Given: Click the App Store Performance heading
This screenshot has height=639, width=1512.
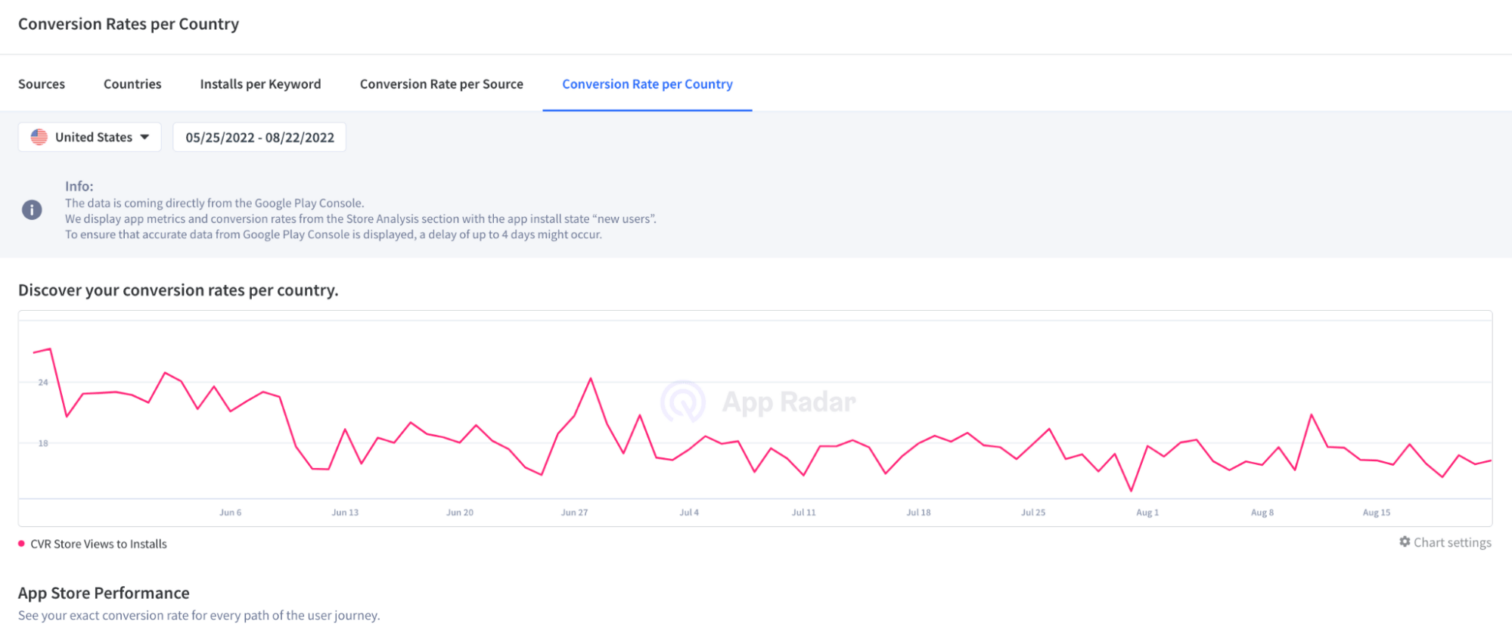Looking at the screenshot, I should coord(104,592).
